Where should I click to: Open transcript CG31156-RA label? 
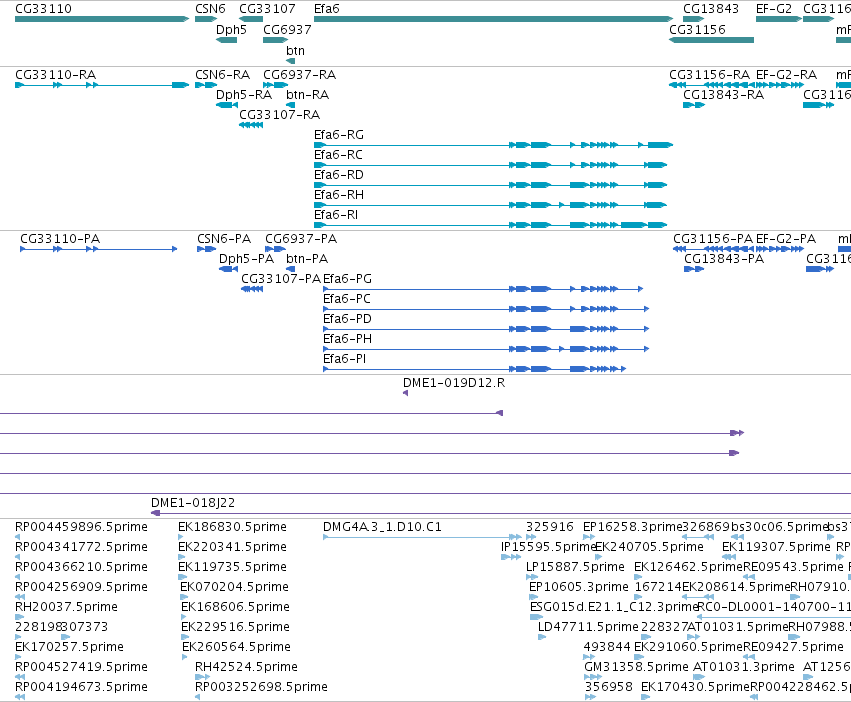(709, 74)
